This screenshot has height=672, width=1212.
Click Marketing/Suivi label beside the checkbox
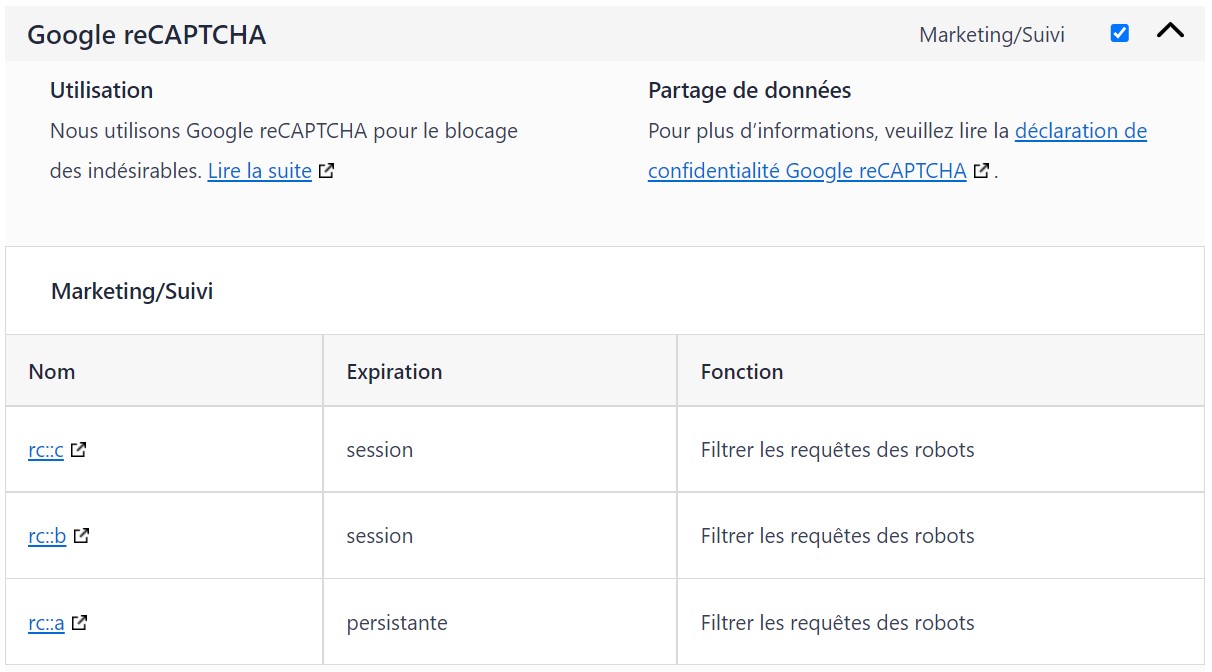pos(992,35)
